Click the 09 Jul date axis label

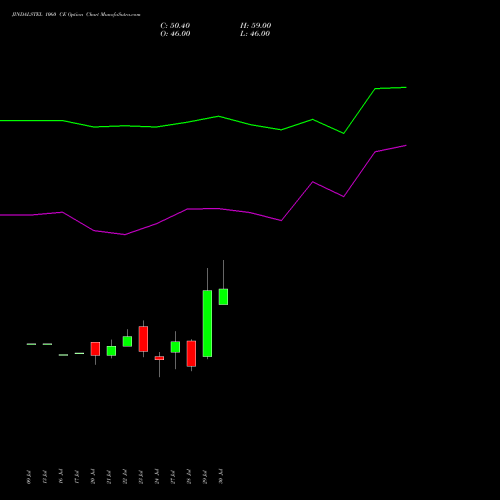click(29, 476)
